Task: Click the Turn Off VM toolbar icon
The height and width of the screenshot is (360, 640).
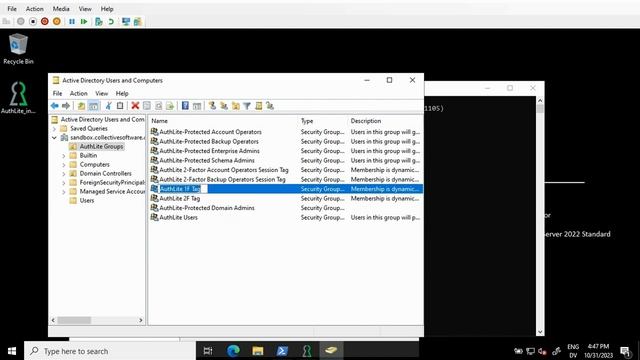Action: (x=33, y=22)
